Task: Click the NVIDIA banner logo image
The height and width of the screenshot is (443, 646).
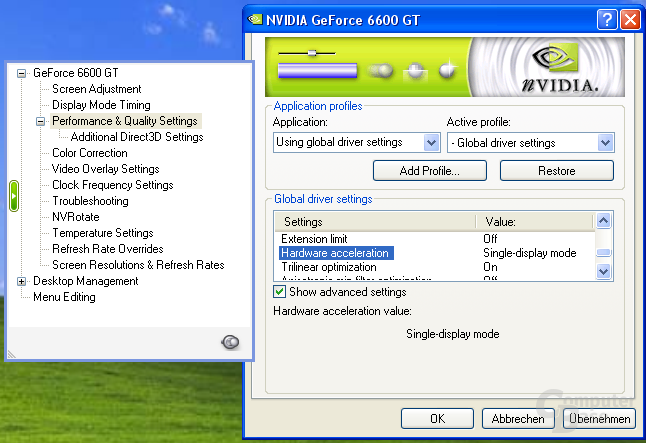Action: click(548, 67)
